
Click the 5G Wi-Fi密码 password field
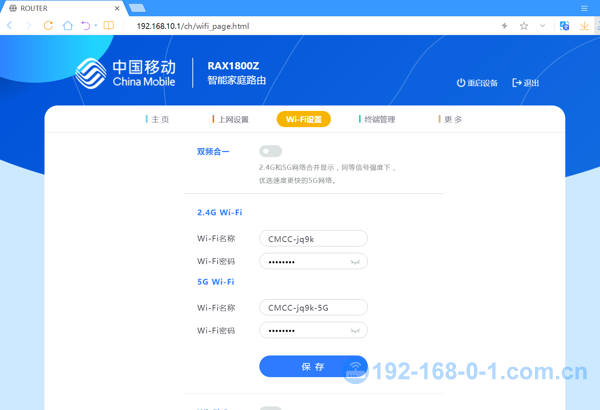click(313, 330)
